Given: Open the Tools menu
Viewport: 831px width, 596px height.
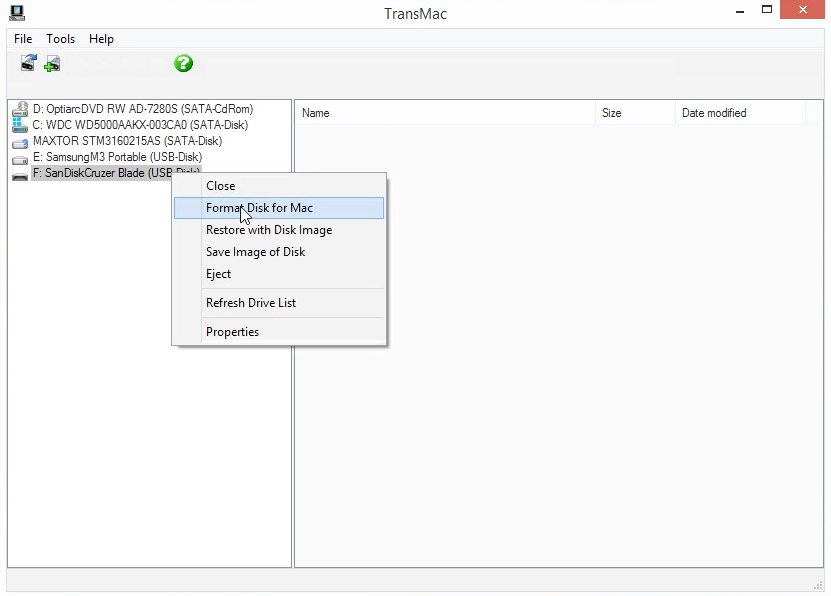Looking at the screenshot, I should pyautogui.click(x=60, y=39).
